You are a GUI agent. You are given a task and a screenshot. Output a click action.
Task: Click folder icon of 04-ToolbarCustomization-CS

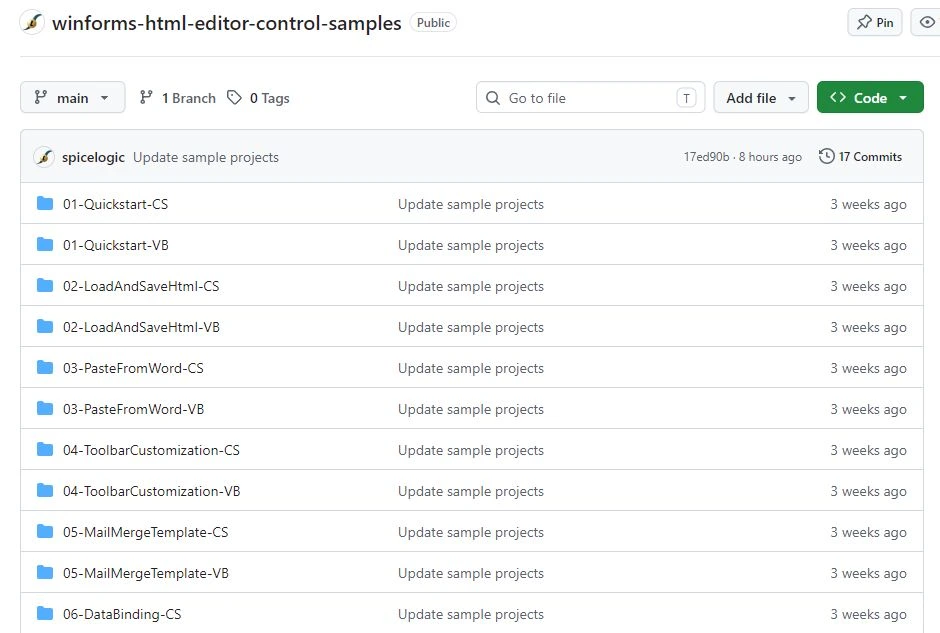pyautogui.click(x=44, y=449)
